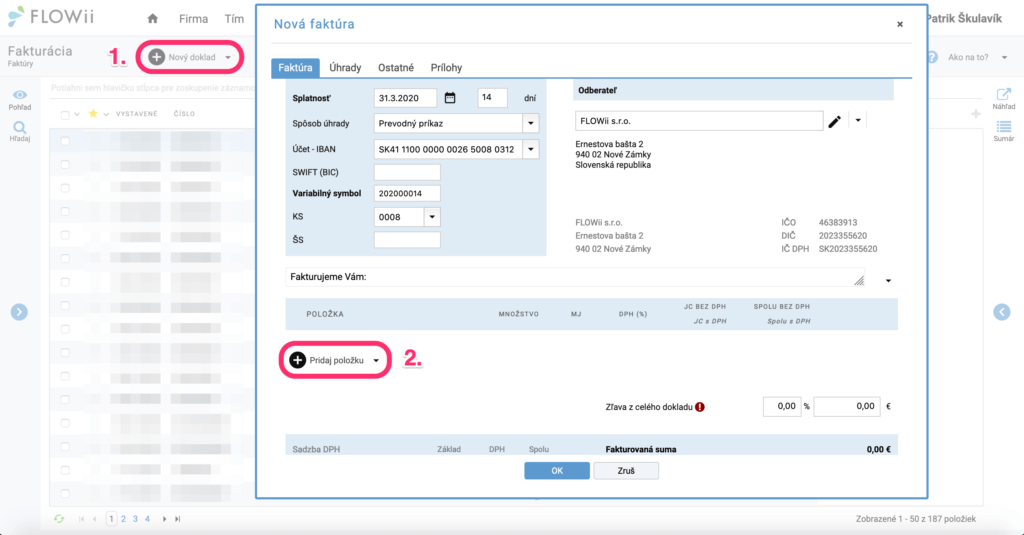The height and width of the screenshot is (535, 1024).
Task: Click the plus icon of Pridaj položku
Action: (297, 360)
